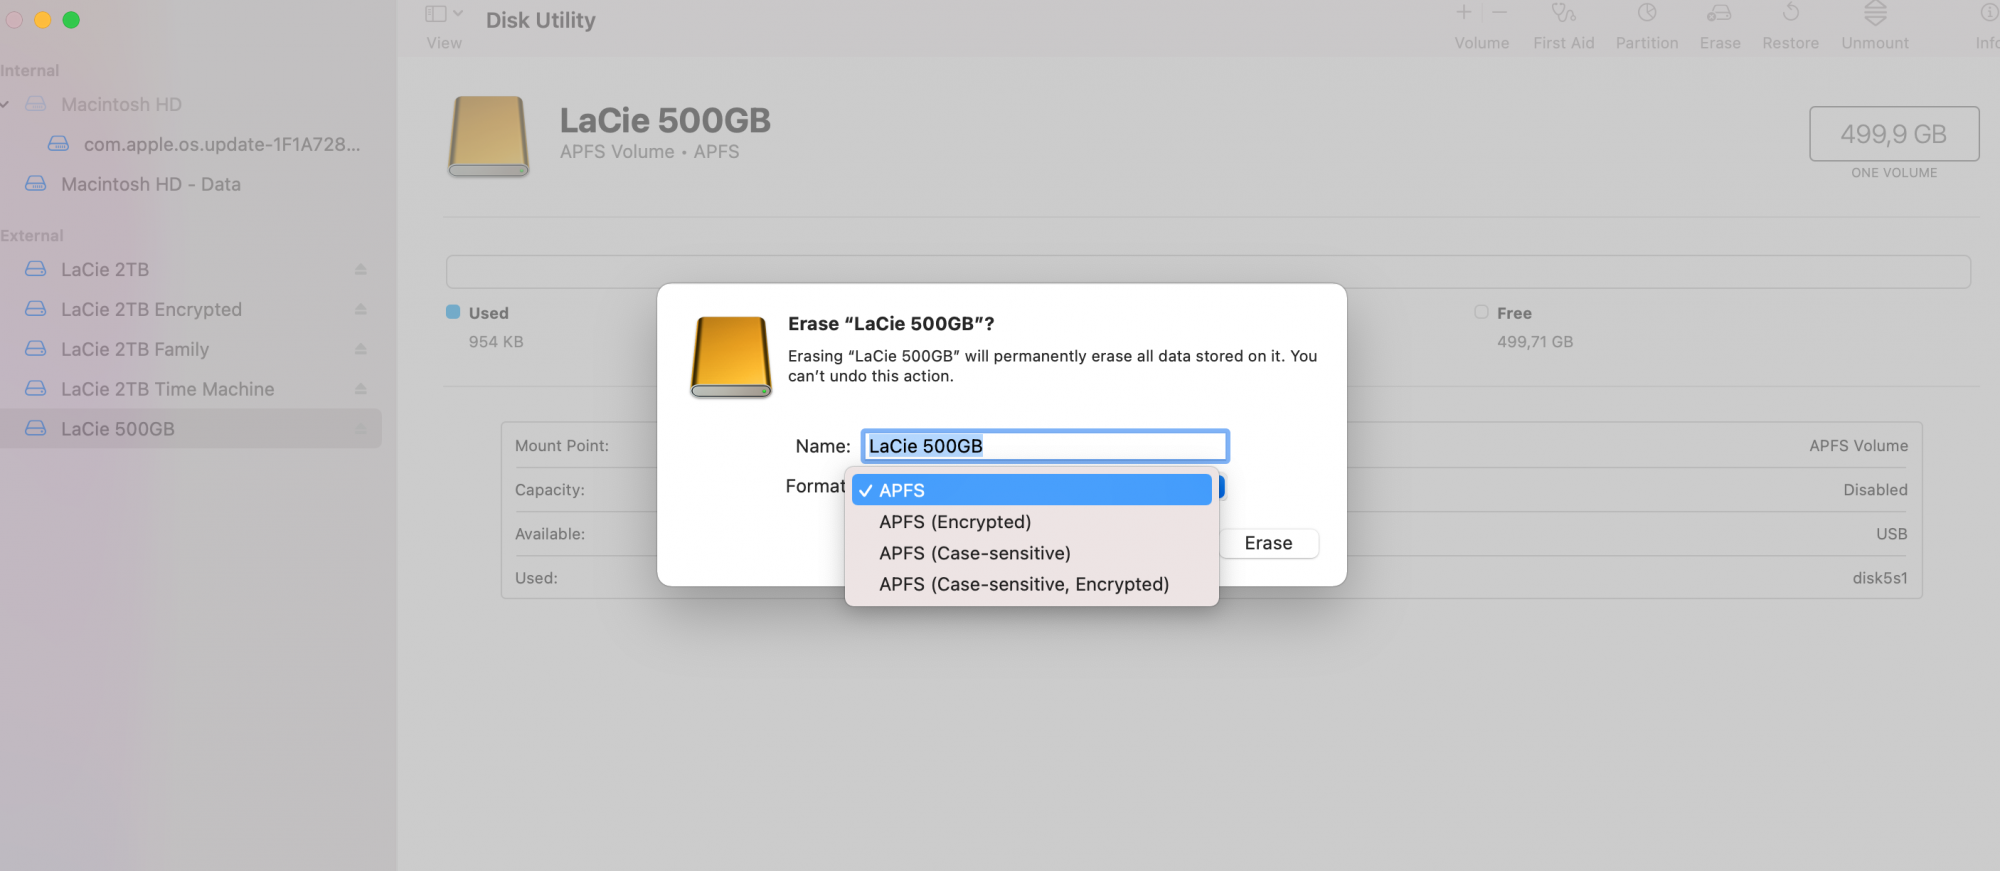The width and height of the screenshot is (2000, 871).
Task: Select LaCie 500GB in the sidebar
Action: (x=191, y=429)
